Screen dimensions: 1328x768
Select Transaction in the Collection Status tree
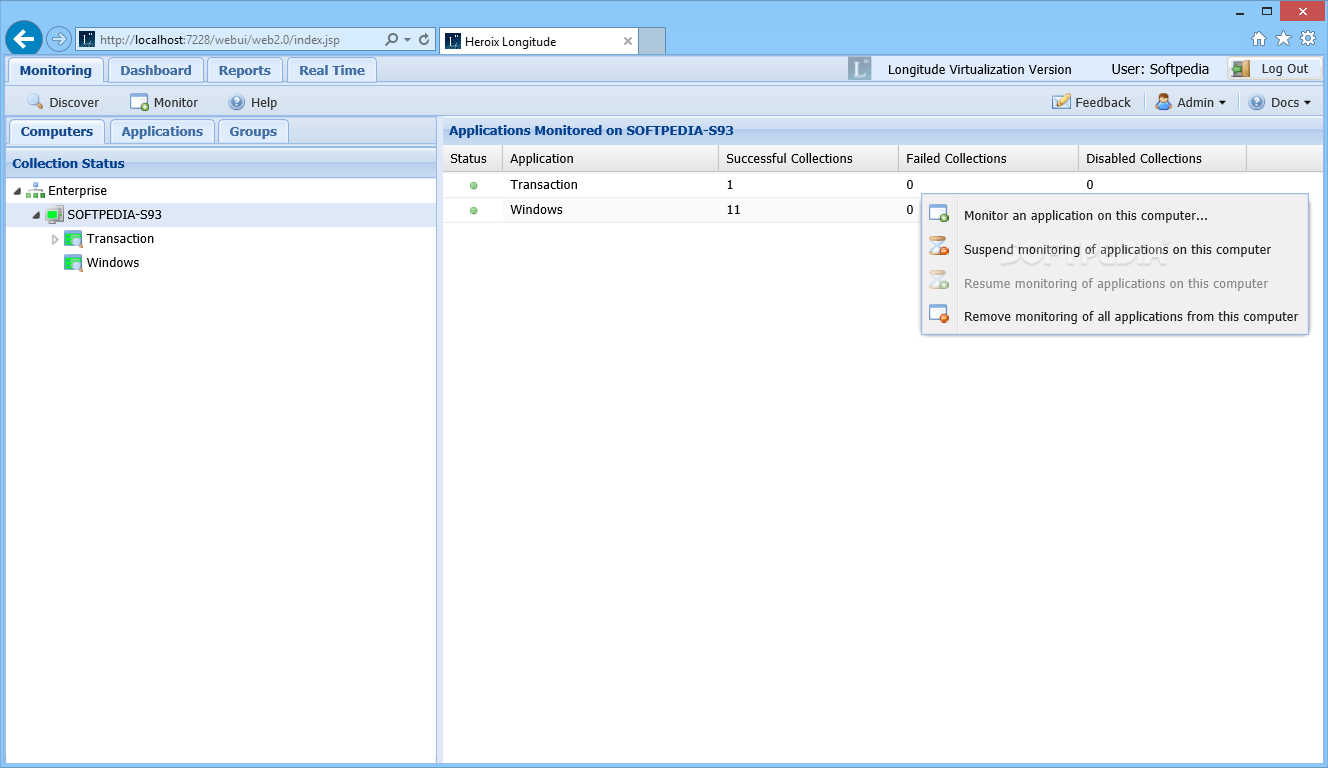tap(120, 239)
